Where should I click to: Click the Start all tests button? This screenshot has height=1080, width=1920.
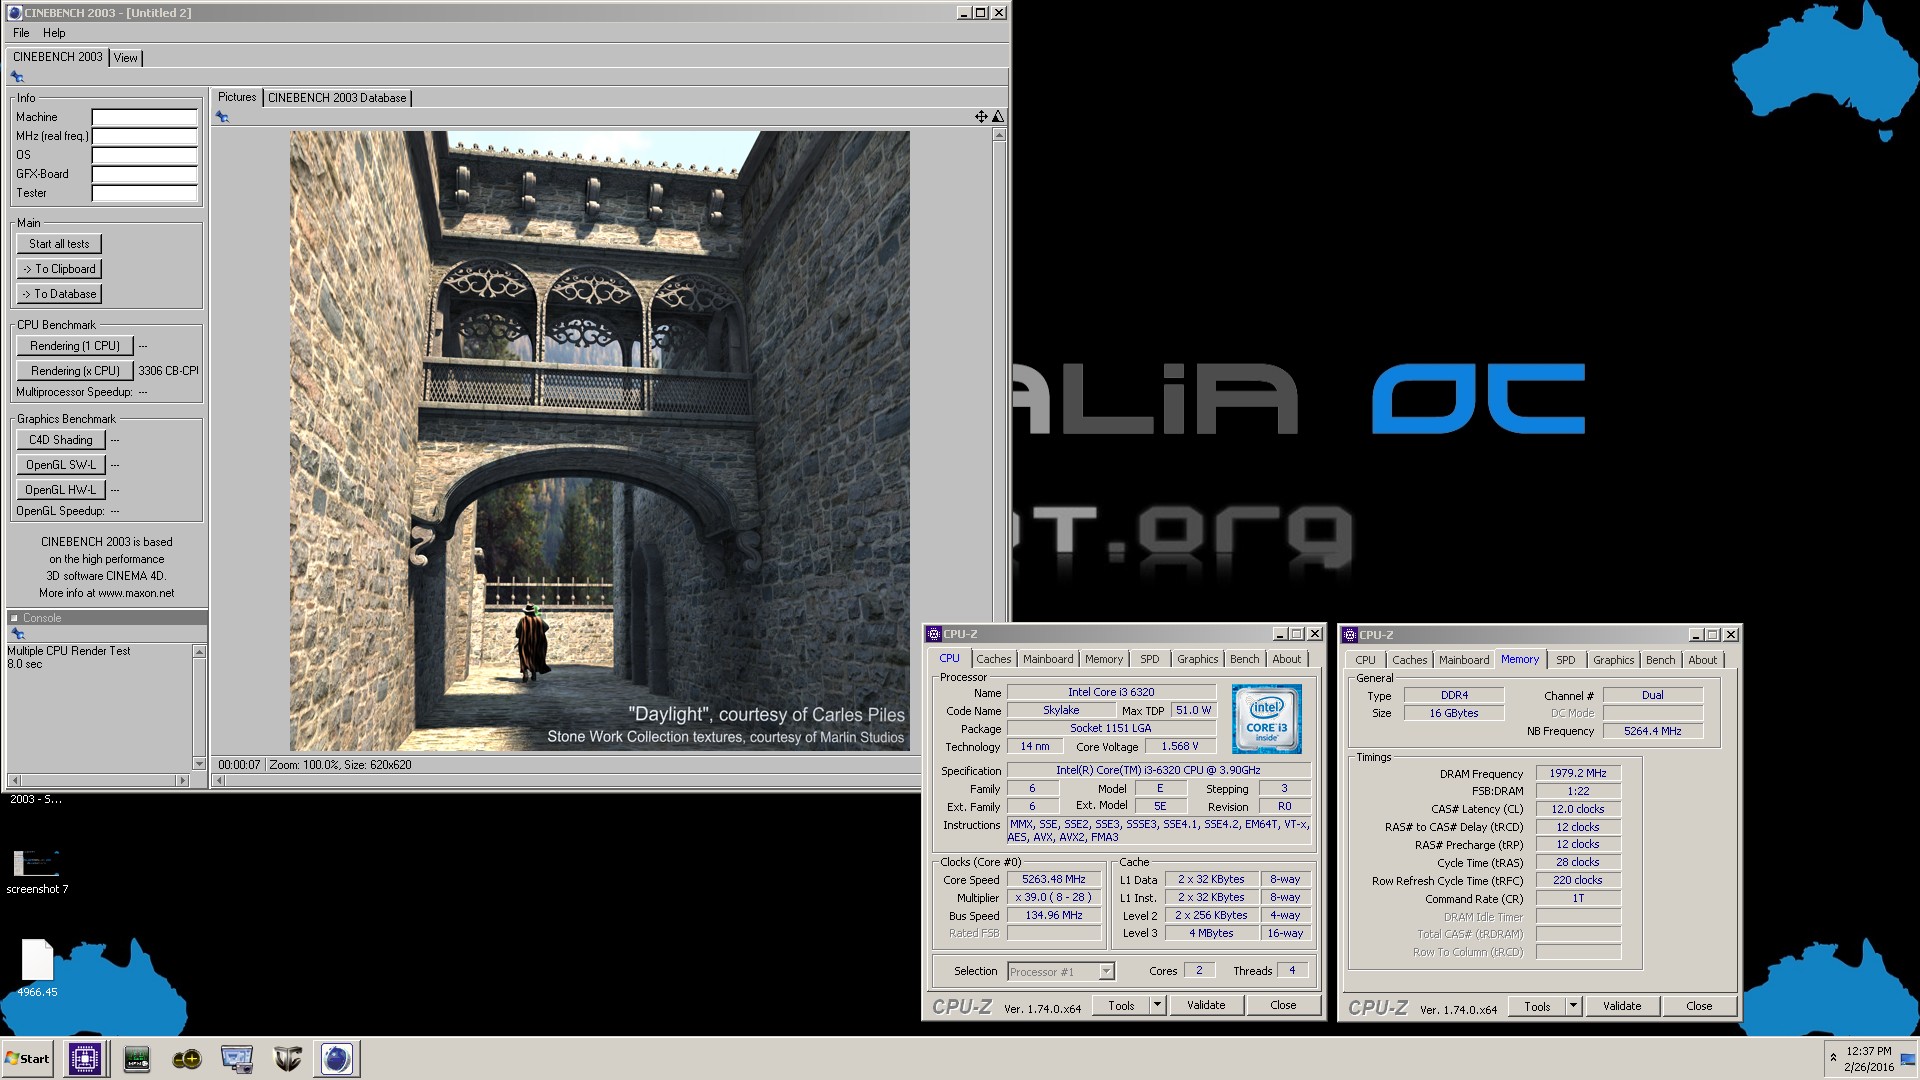tap(59, 244)
